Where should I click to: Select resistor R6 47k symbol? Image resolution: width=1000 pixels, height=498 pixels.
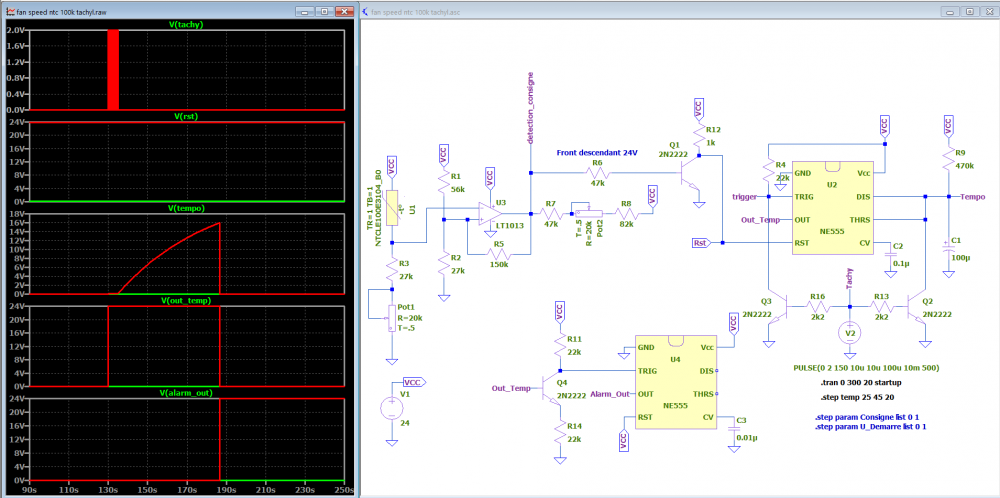[599, 173]
